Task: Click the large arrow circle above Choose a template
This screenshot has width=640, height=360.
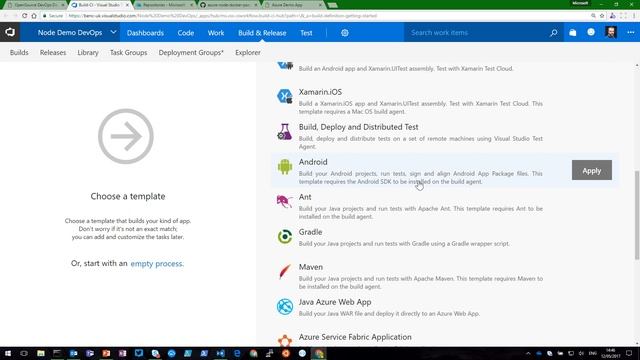Action: tap(126, 136)
